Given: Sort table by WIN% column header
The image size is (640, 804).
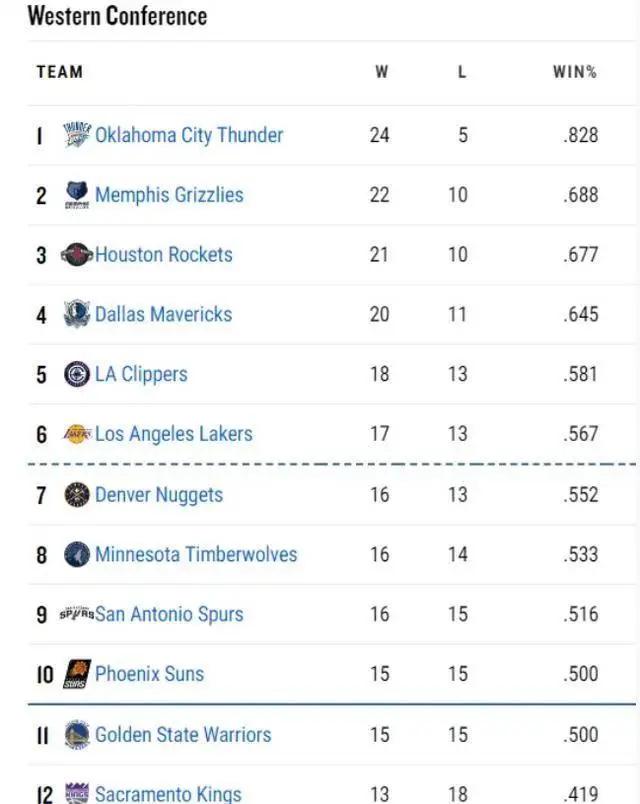Looking at the screenshot, I should [x=574, y=72].
